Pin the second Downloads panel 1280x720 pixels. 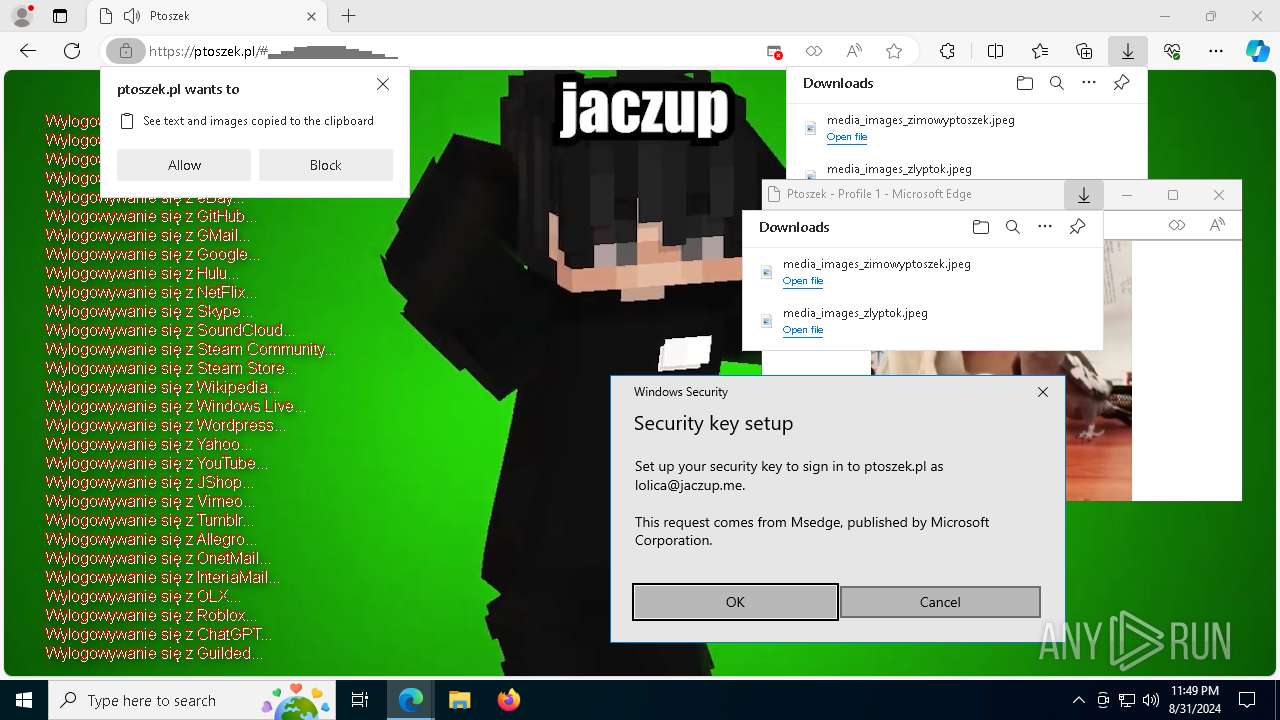point(1077,227)
